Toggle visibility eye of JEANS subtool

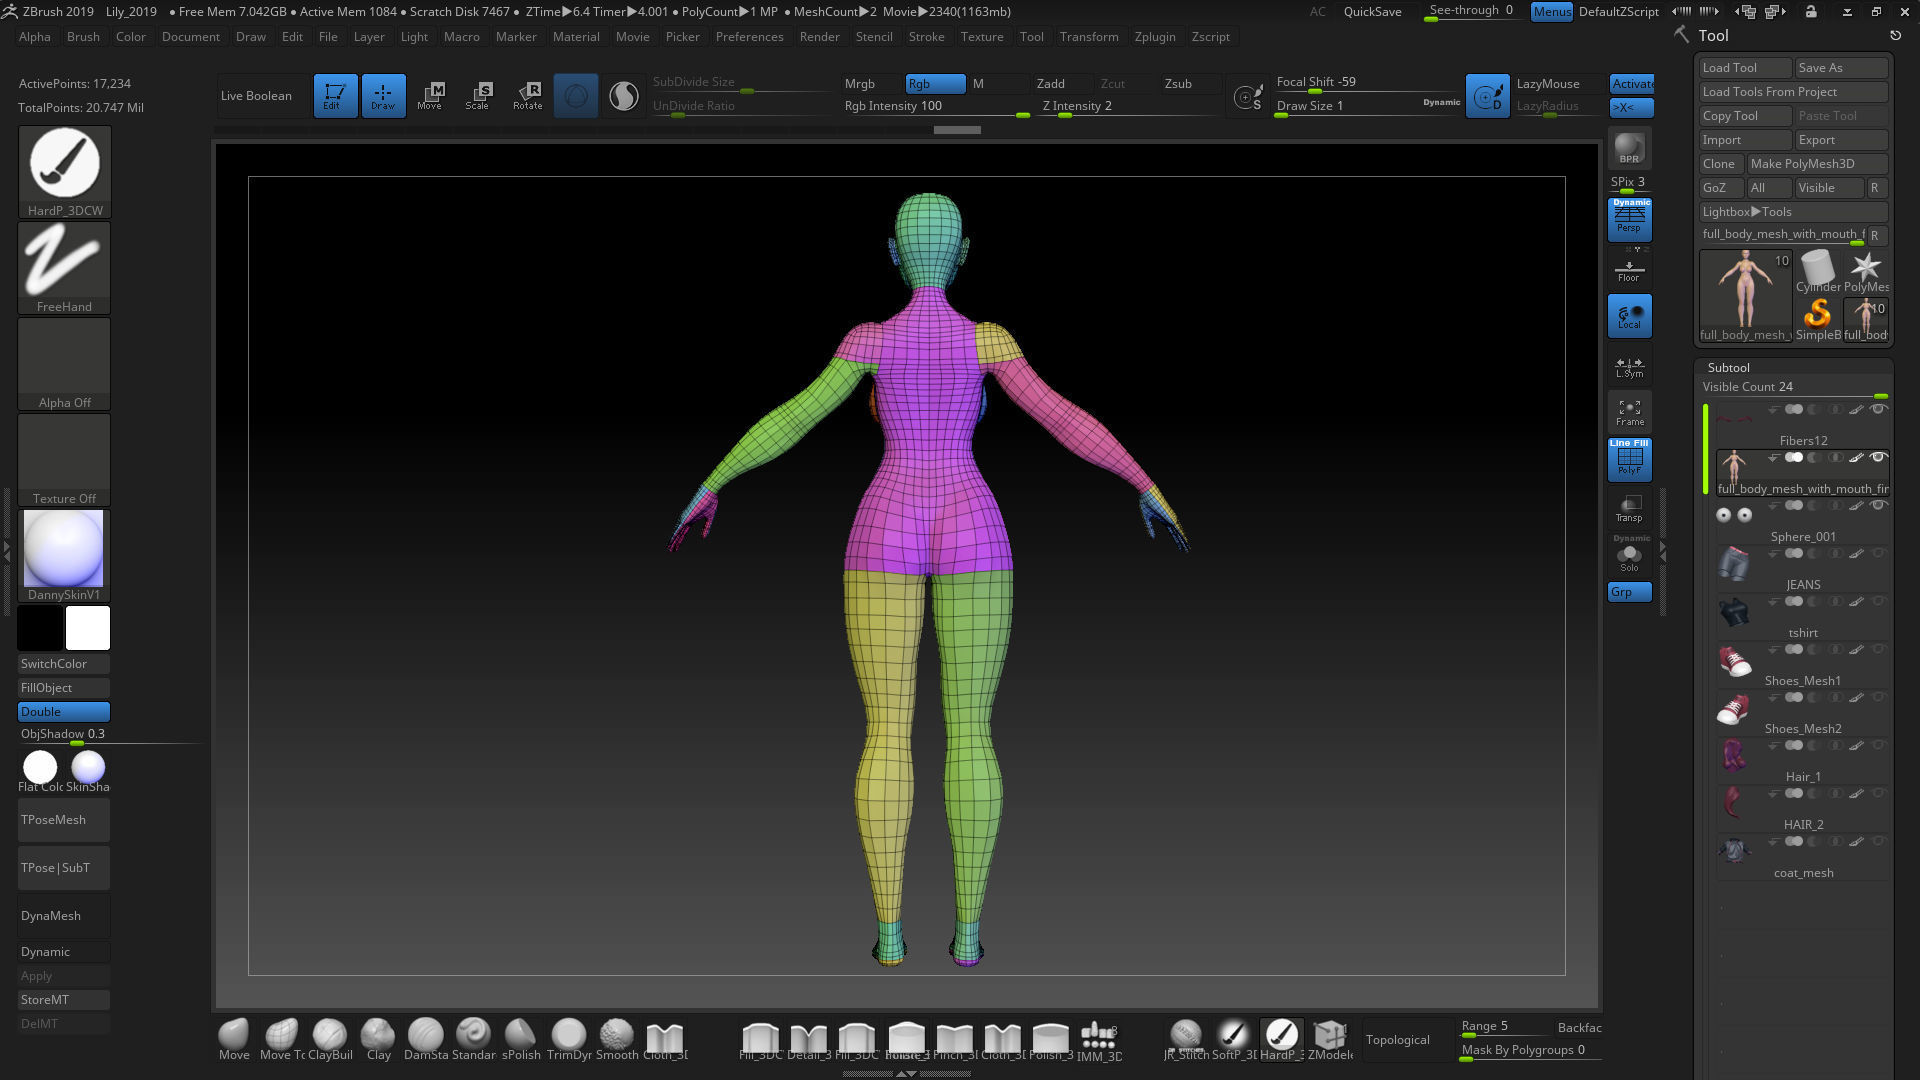tap(1878, 553)
